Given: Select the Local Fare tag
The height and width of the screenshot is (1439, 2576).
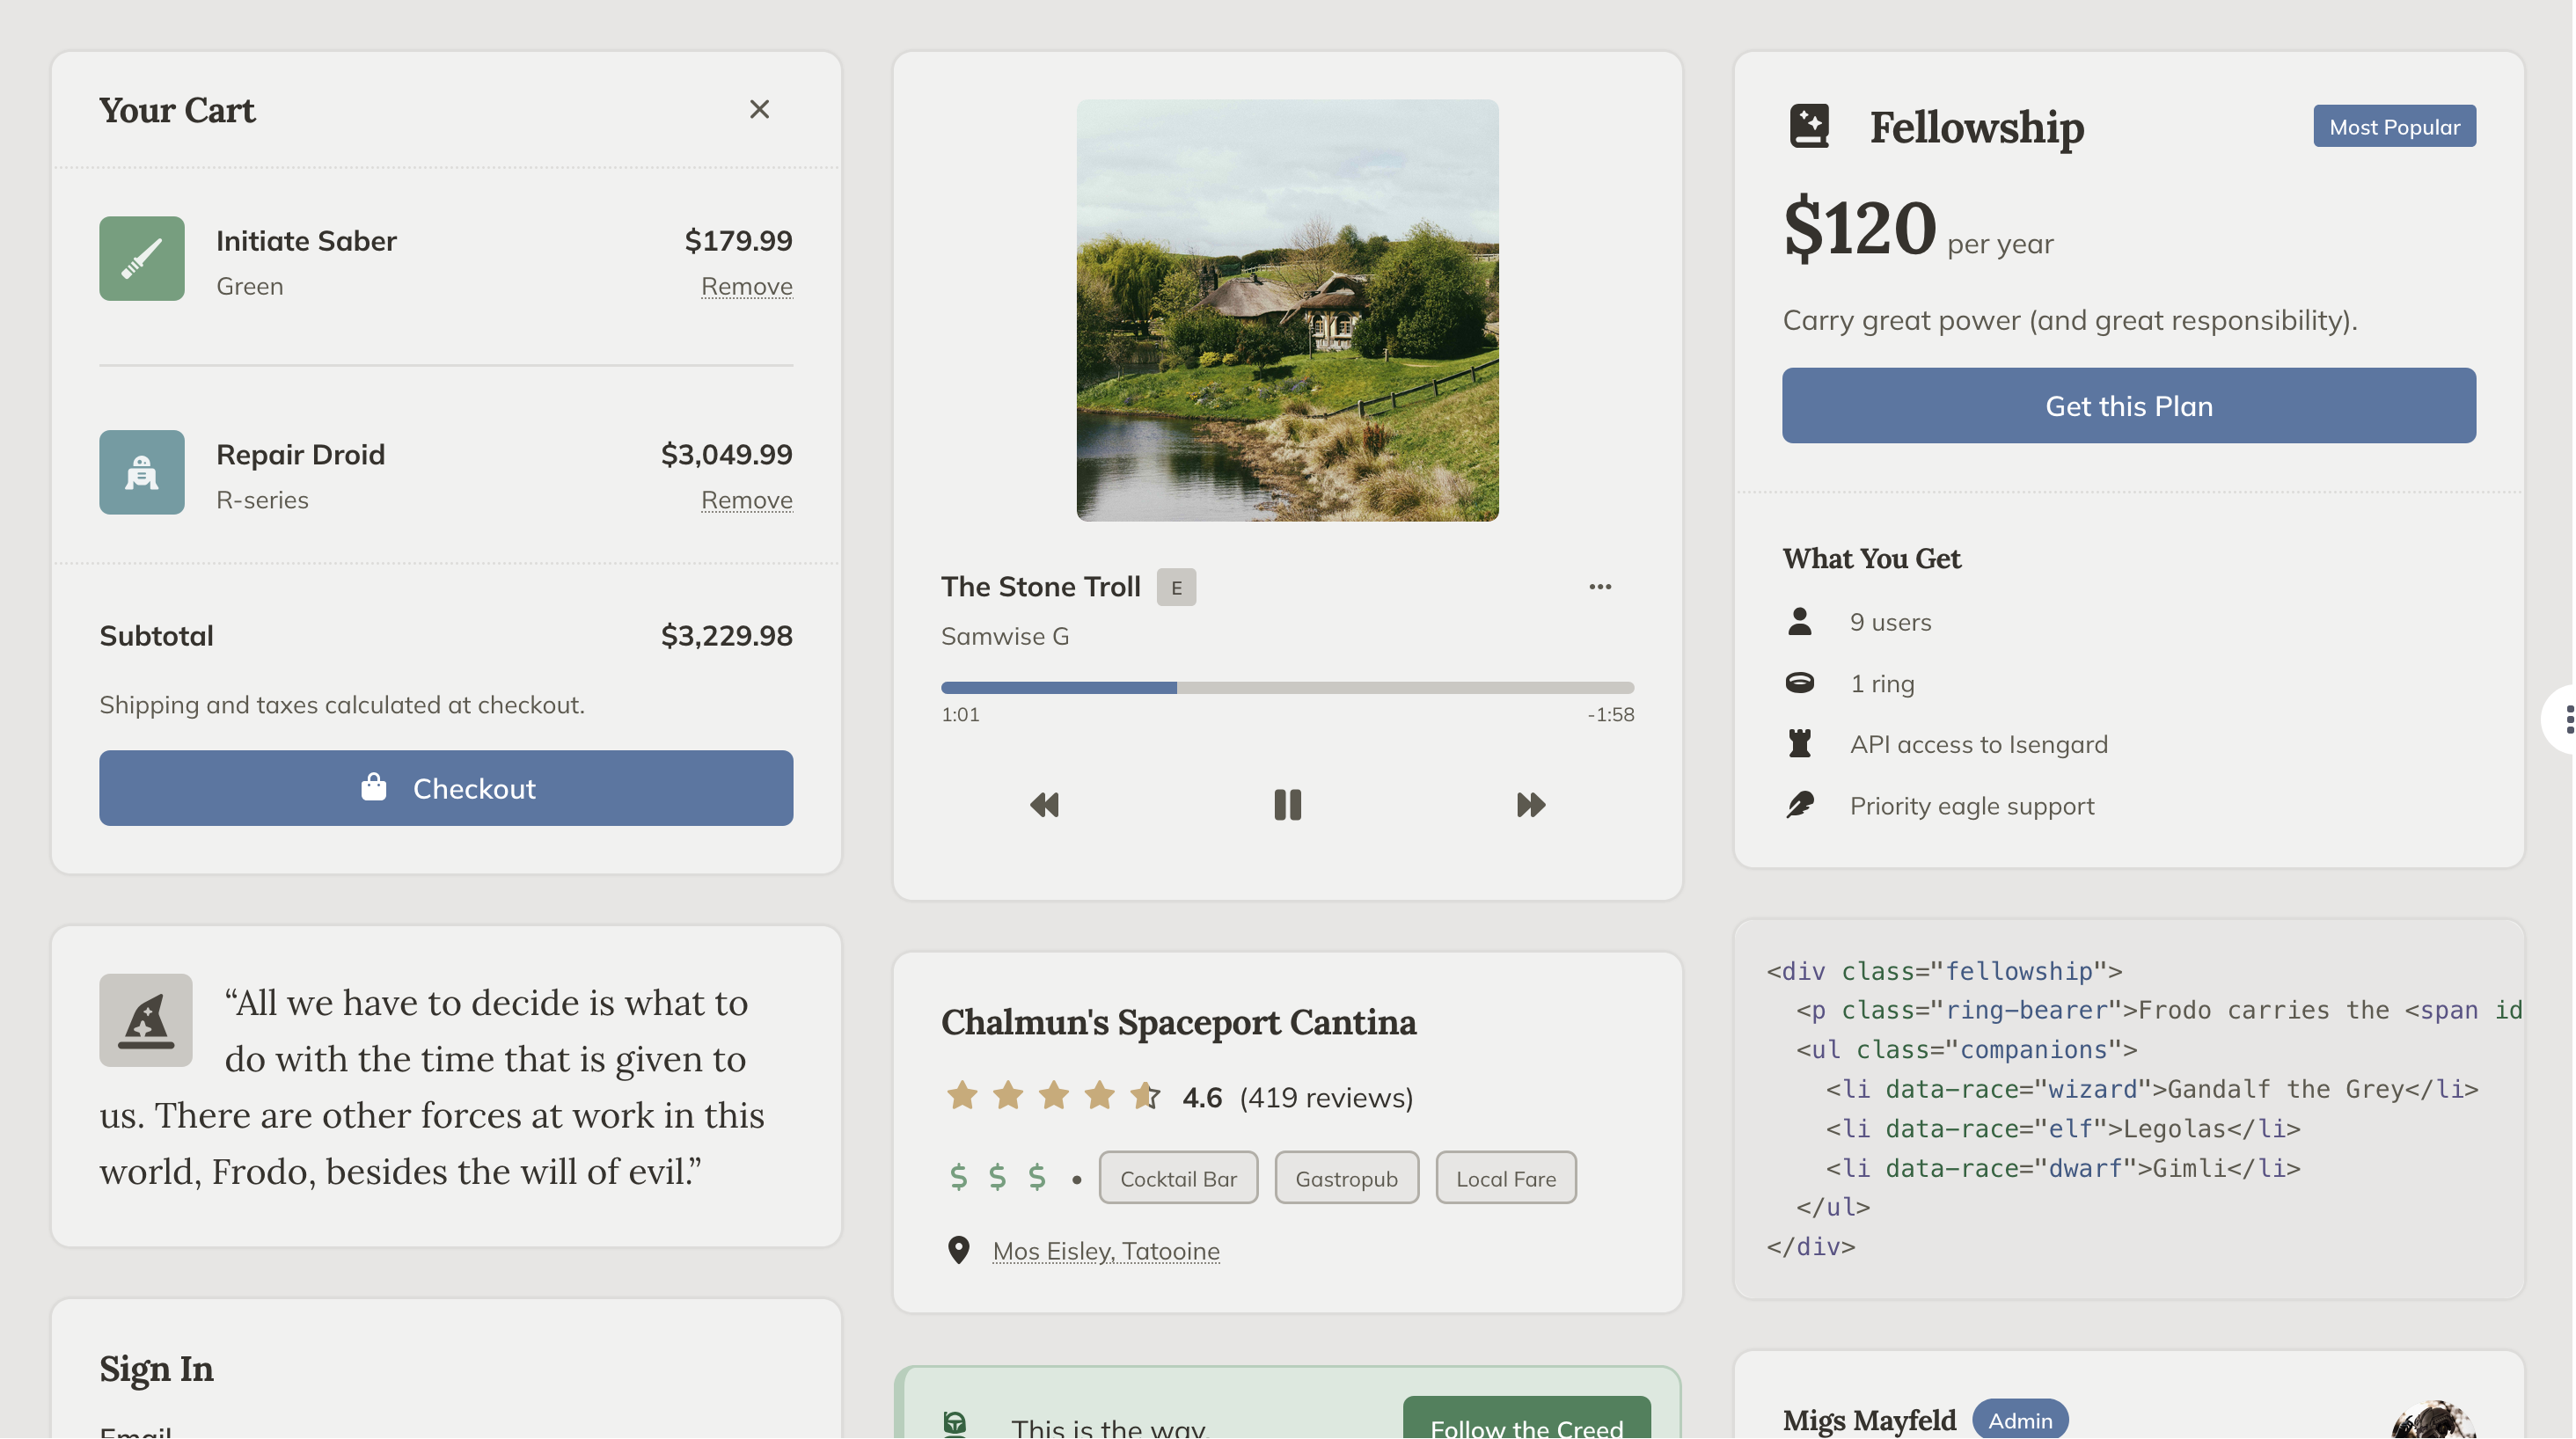Looking at the screenshot, I should 1506,1179.
